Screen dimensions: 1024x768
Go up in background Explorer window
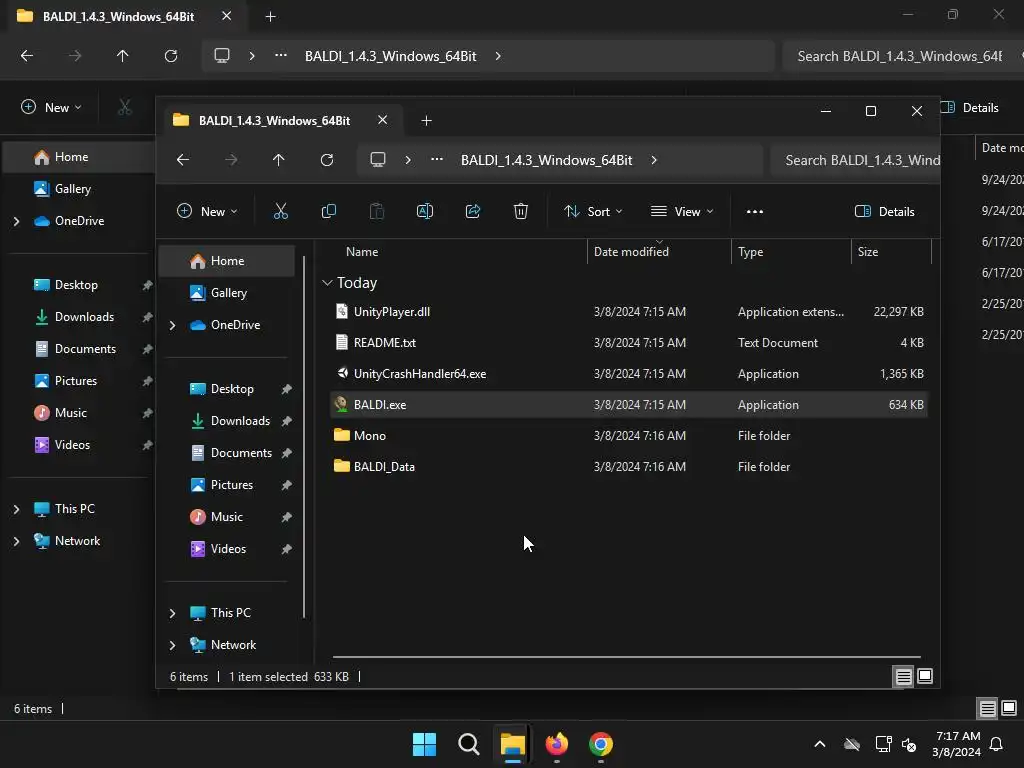click(123, 56)
